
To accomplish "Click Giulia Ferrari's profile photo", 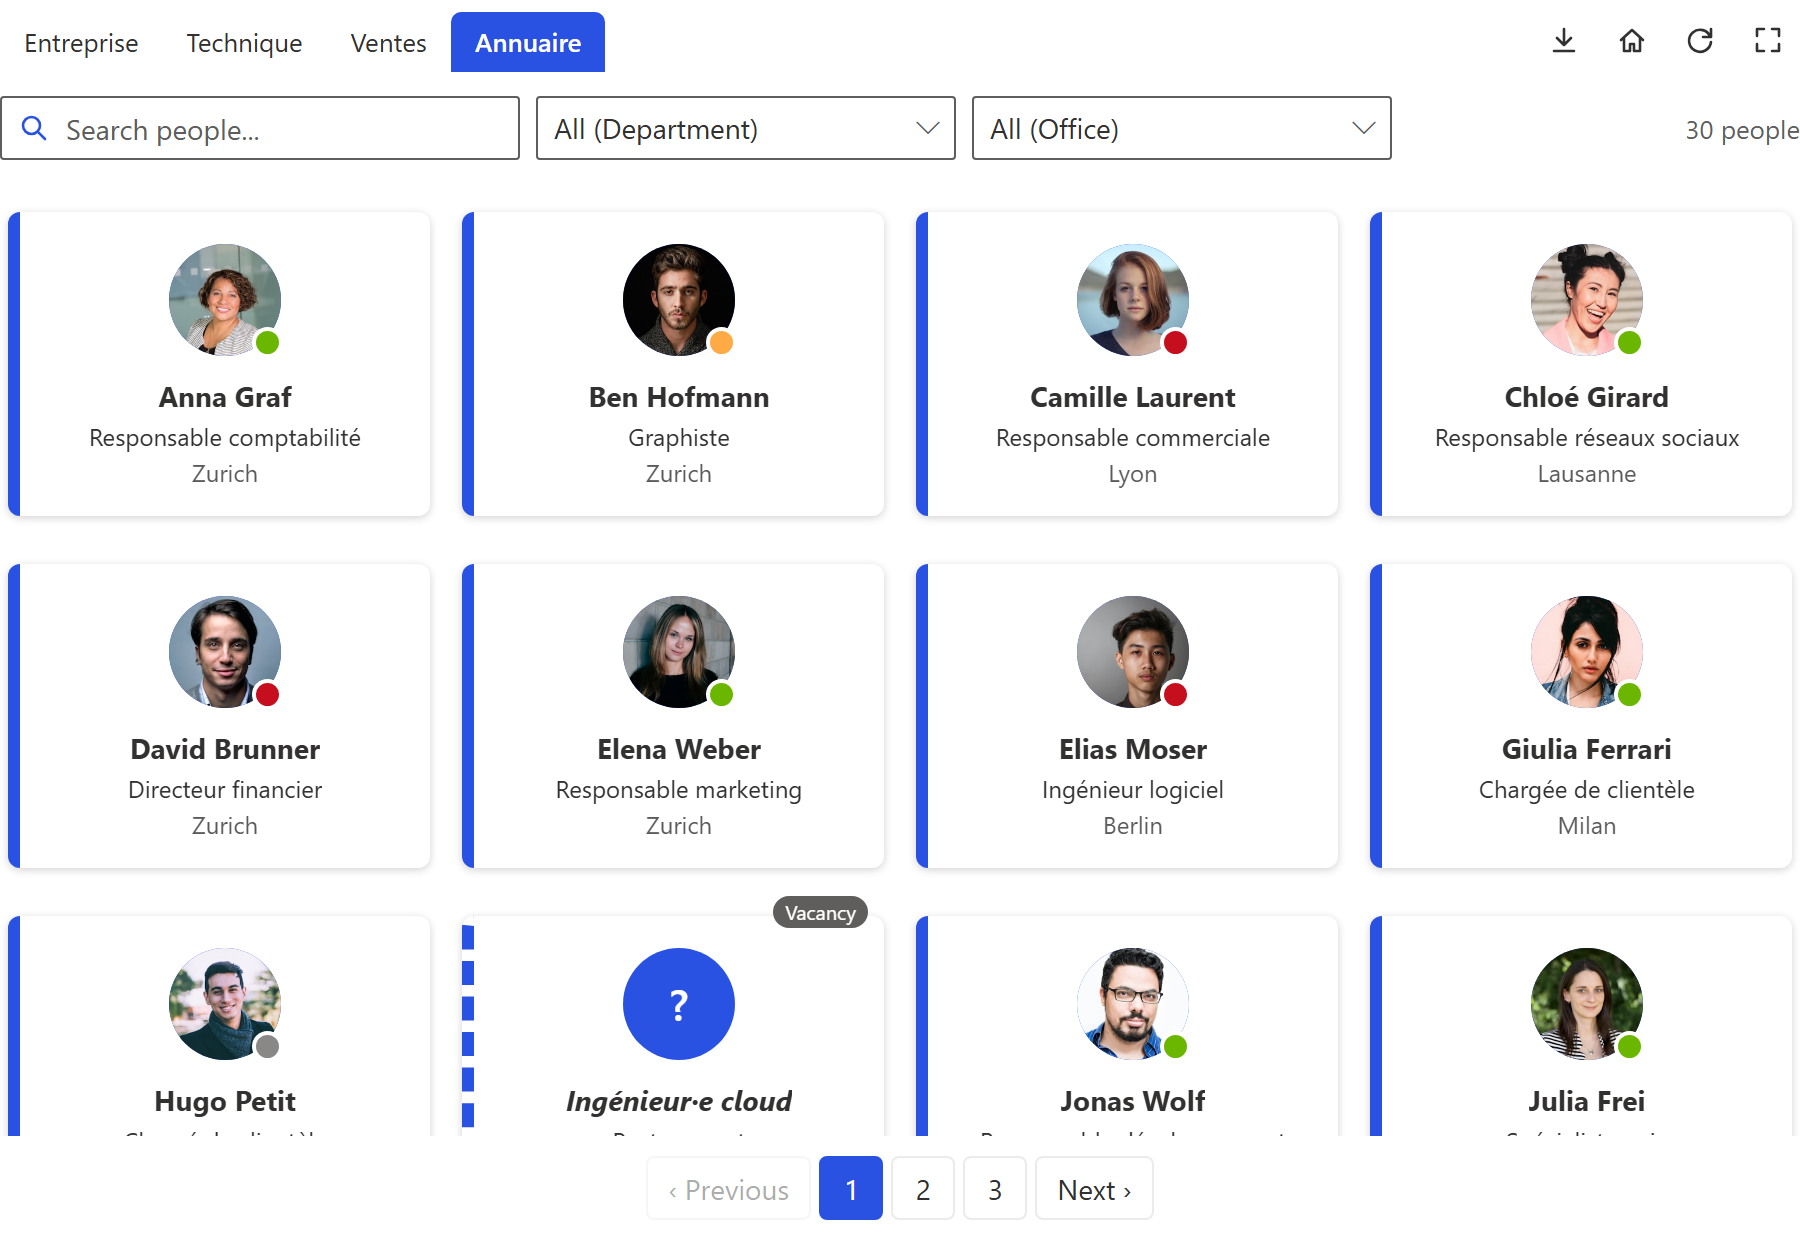I will [x=1587, y=652].
